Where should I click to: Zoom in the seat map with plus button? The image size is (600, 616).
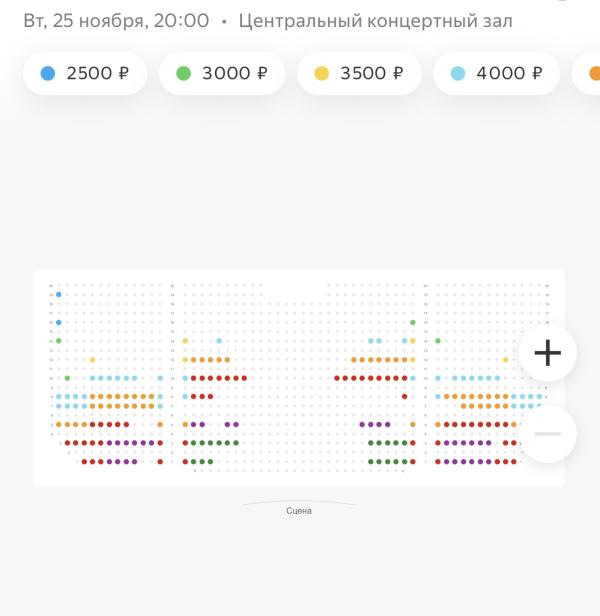pyautogui.click(x=547, y=353)
